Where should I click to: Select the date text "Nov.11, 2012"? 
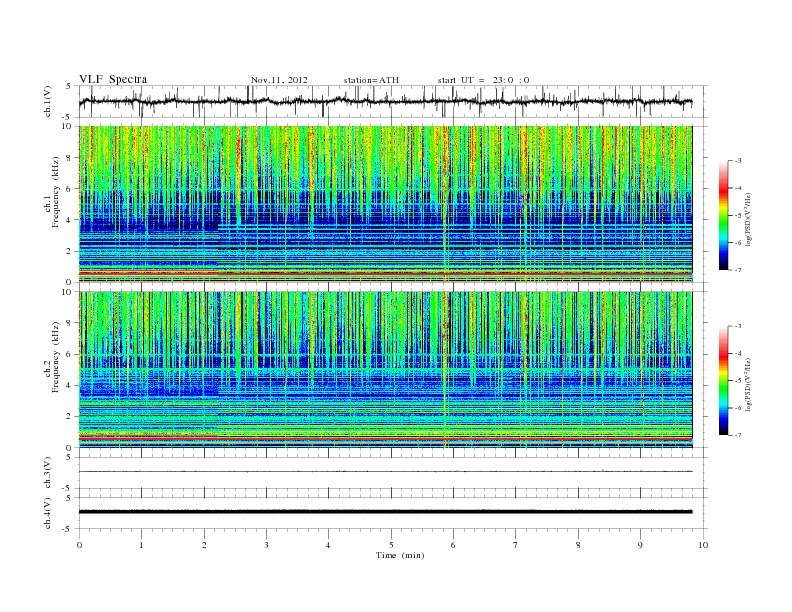279,80
